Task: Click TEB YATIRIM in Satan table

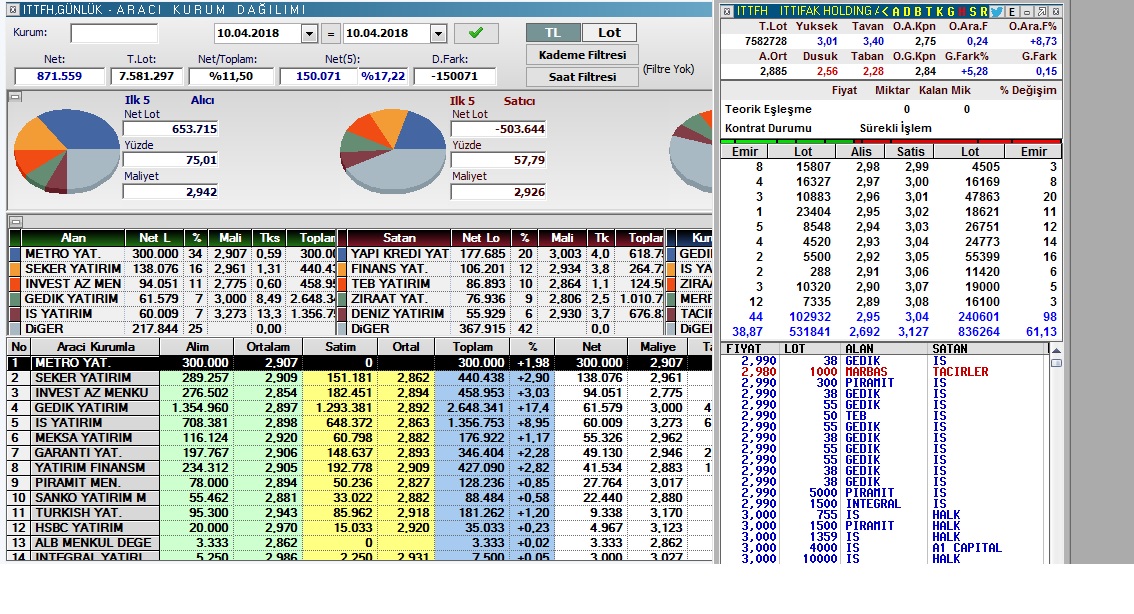Action: (391, 283)
